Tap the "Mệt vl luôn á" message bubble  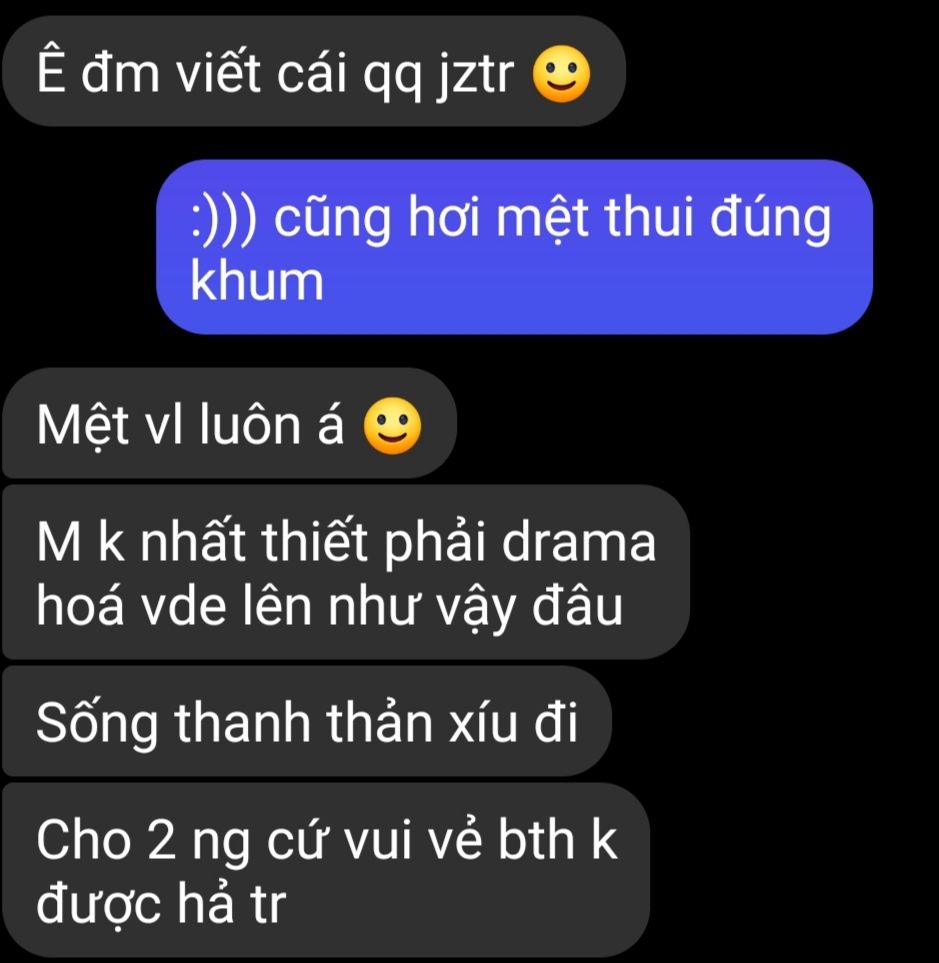pos(229,423)
